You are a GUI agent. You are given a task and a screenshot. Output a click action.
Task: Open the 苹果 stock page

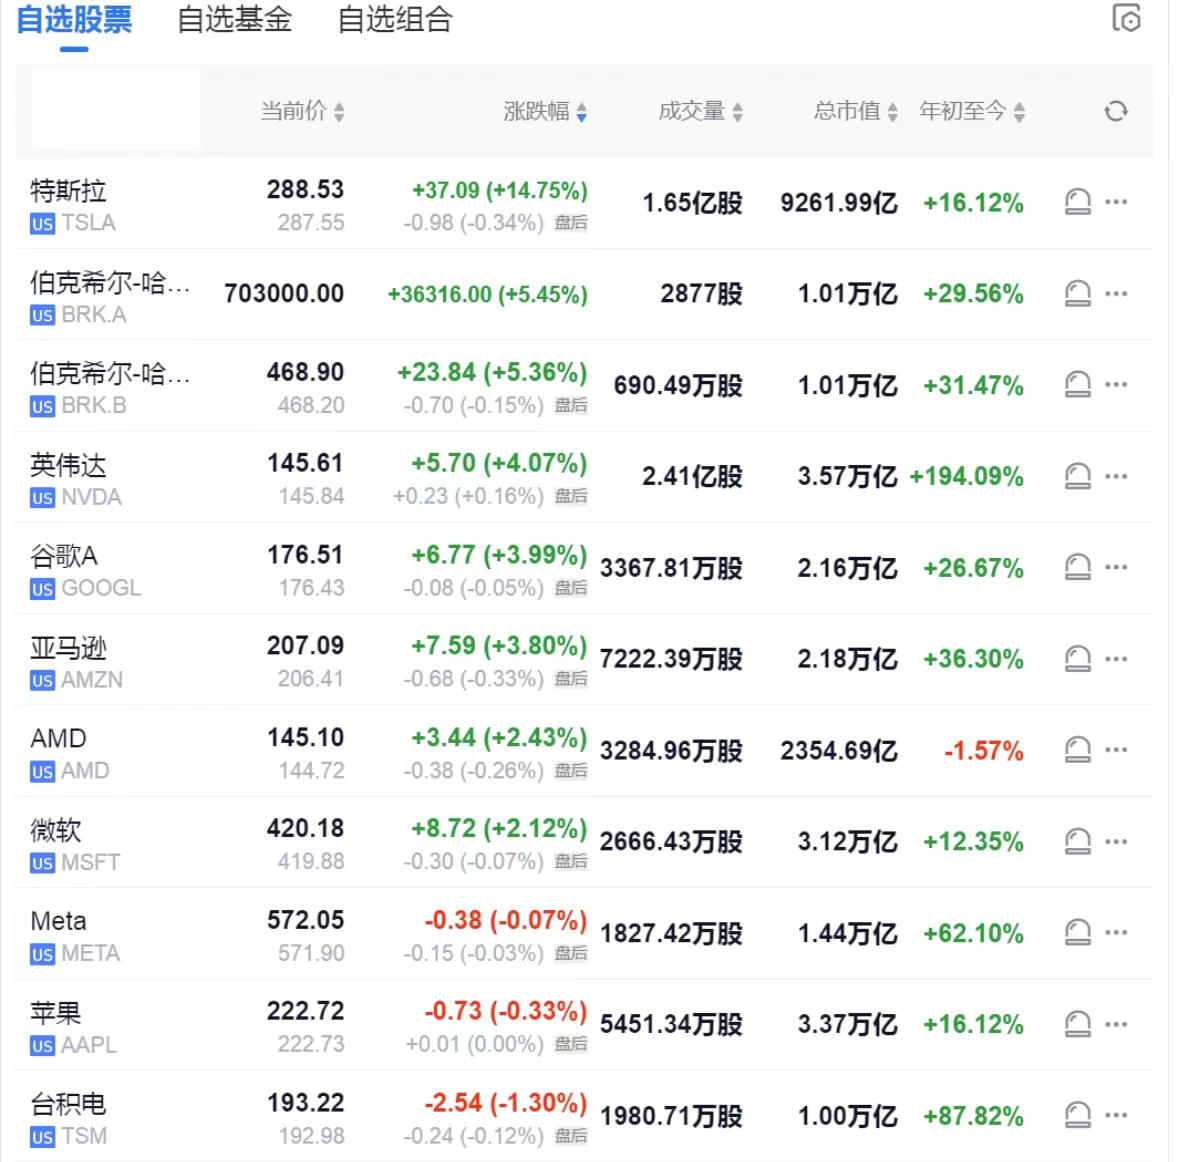coord(56,1013)
